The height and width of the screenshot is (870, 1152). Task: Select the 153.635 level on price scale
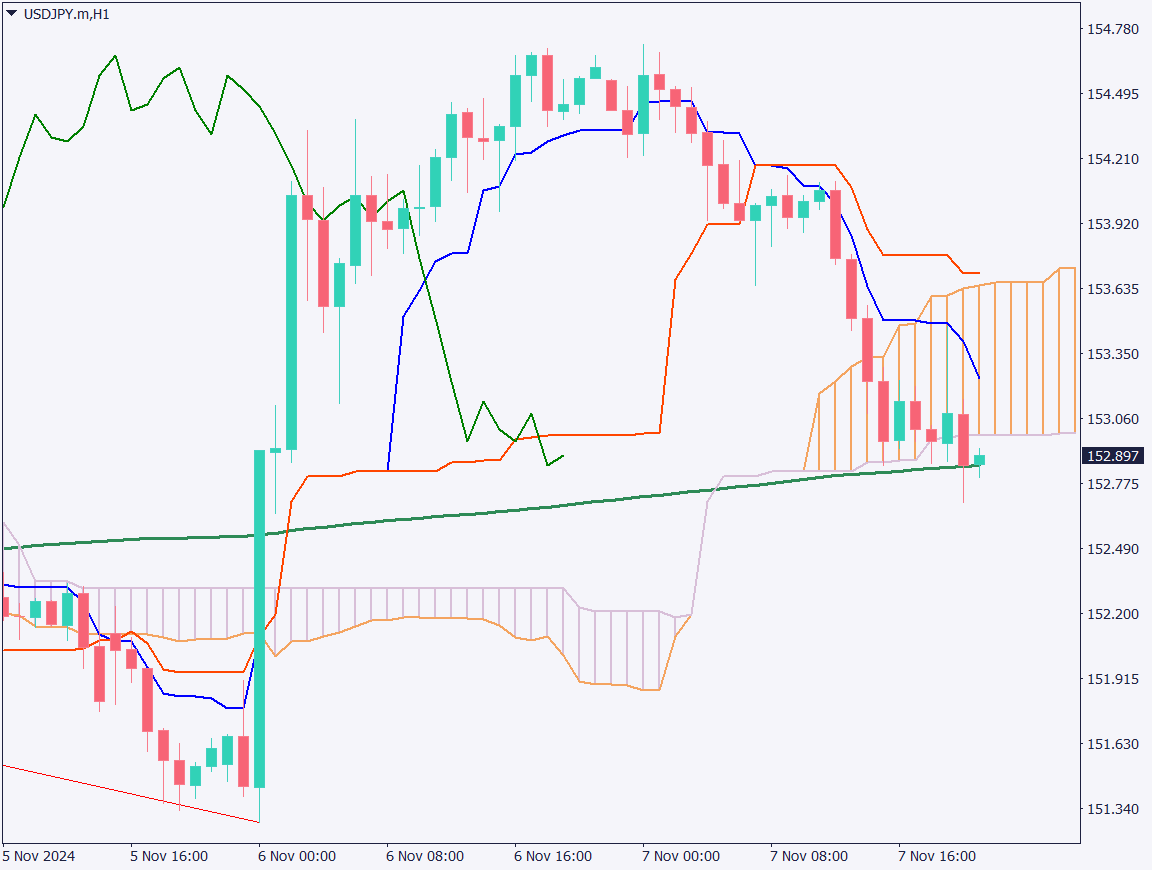(x=1112, y=289)
